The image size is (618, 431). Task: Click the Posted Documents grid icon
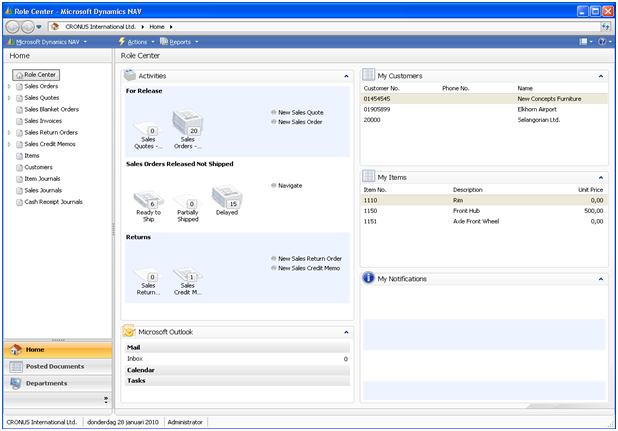pos(16,367)
